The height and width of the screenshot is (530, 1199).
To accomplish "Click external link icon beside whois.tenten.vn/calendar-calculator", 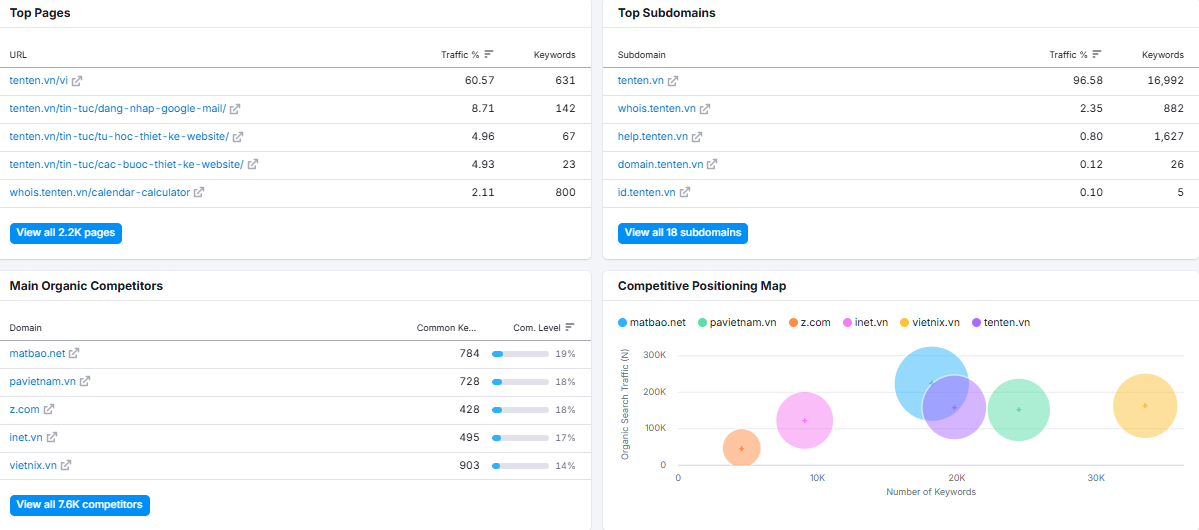I will point(199,193).
